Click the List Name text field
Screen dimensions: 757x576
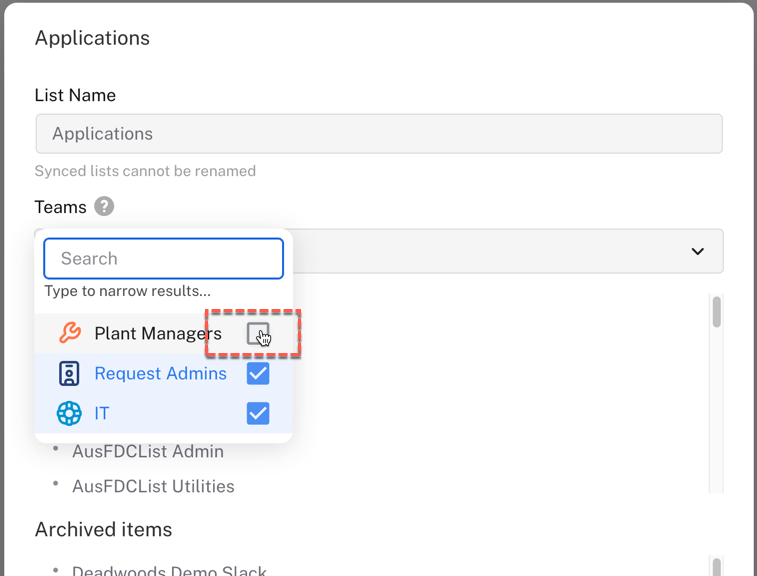click(x=378, y=134)
